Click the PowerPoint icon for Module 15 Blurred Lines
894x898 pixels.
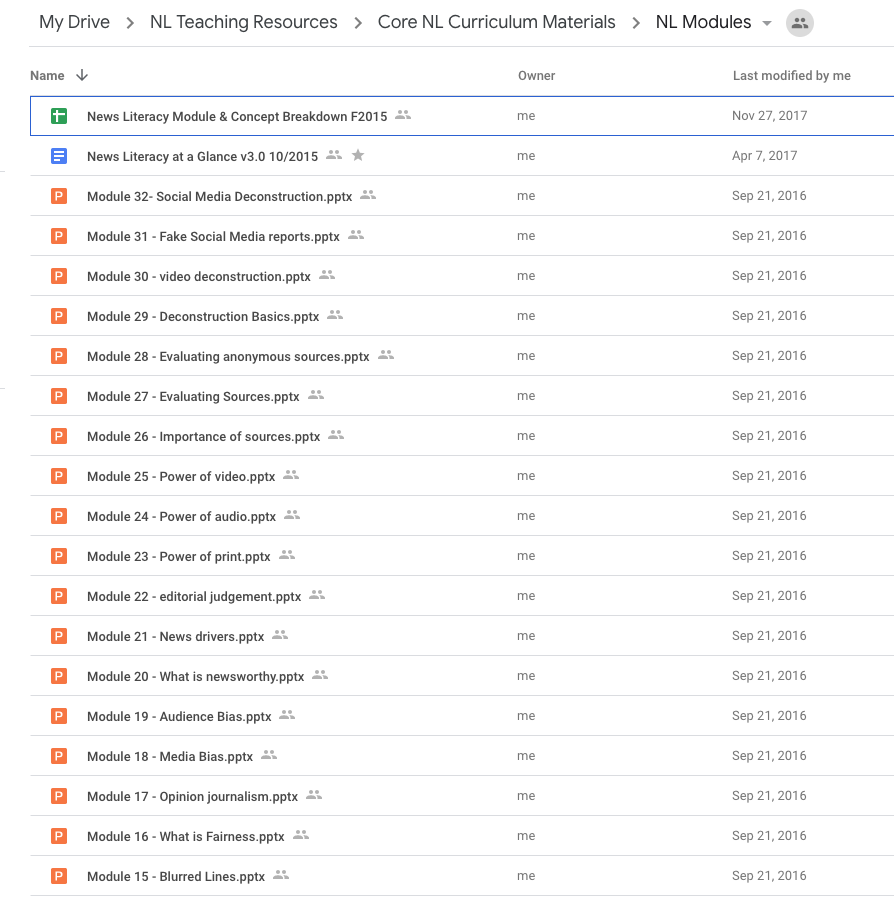point(59,876)
